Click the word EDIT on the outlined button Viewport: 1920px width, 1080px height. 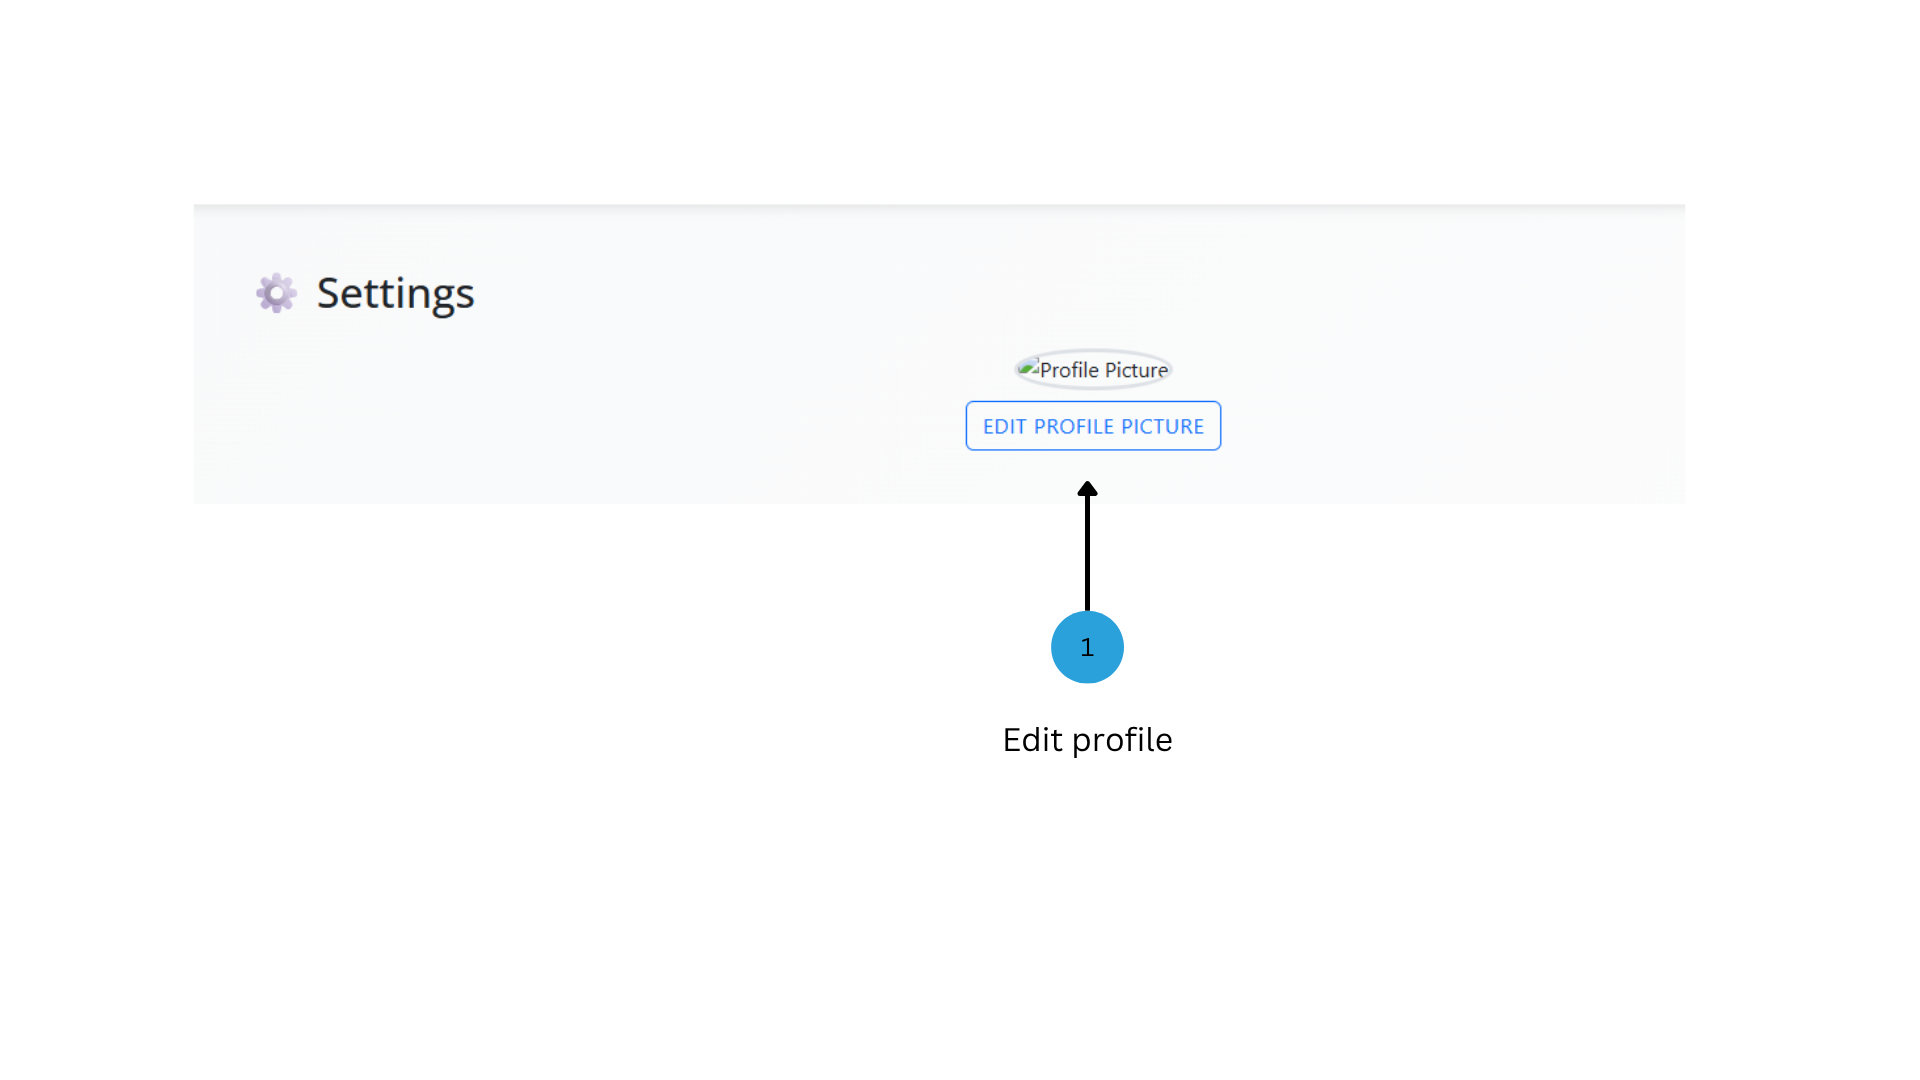[1005, 426]
